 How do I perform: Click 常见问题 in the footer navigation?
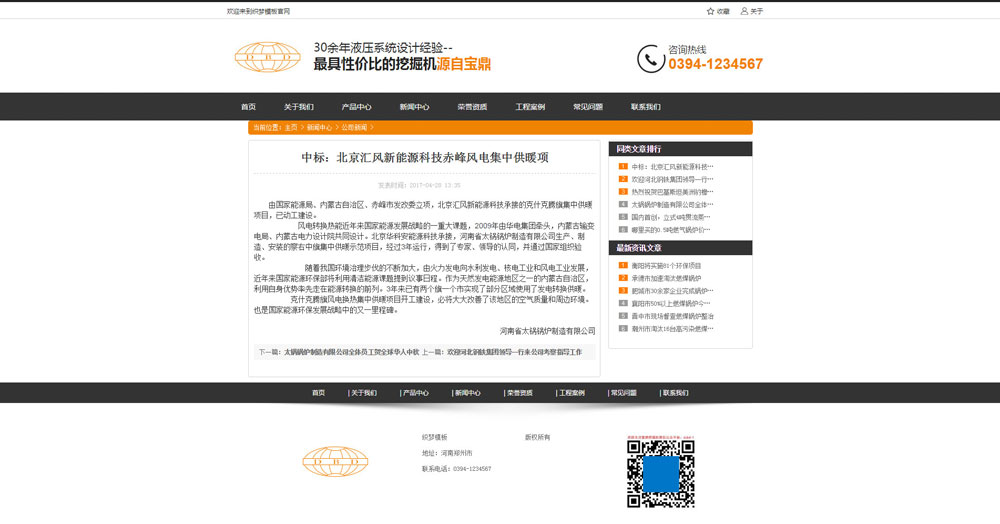[x=623, y=393]
